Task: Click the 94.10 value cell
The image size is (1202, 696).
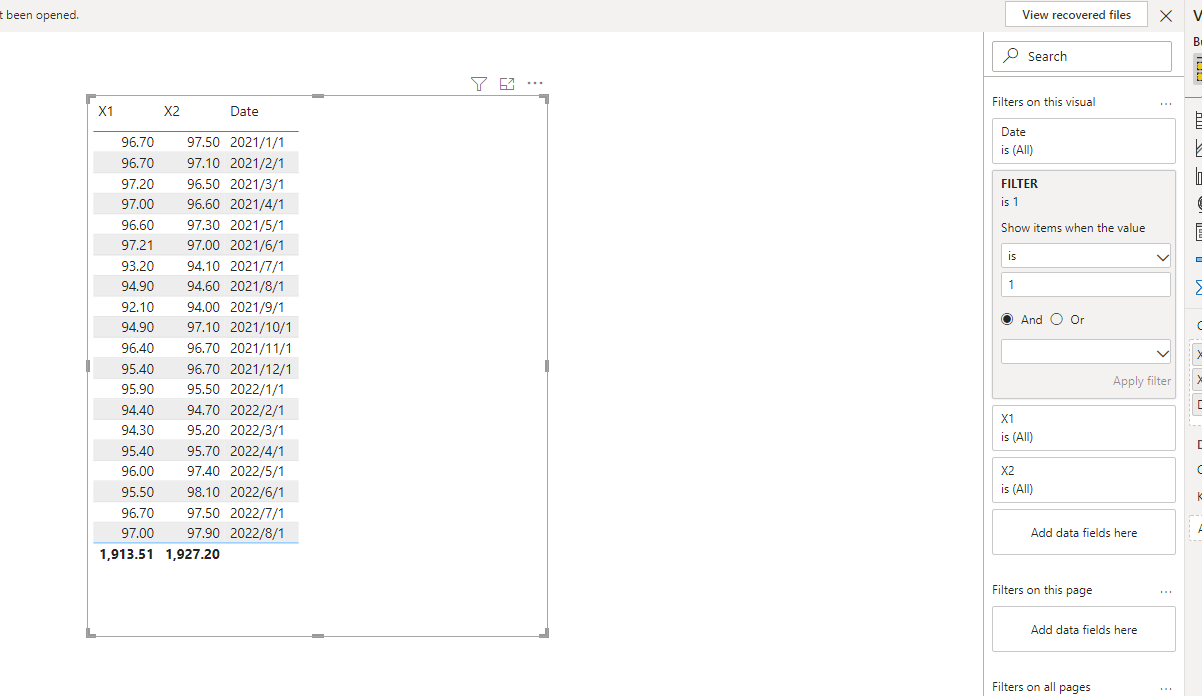Action: [x=203, y=266]
